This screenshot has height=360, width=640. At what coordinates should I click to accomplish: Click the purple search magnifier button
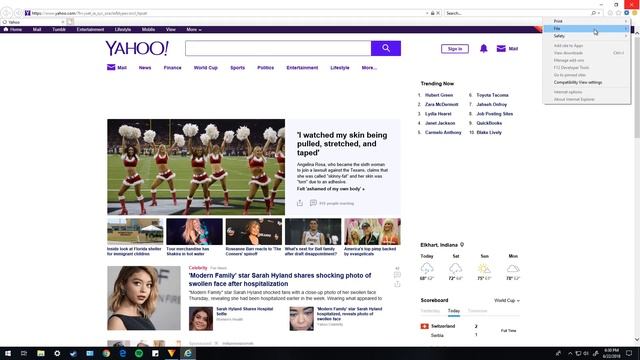click(386, 48)
